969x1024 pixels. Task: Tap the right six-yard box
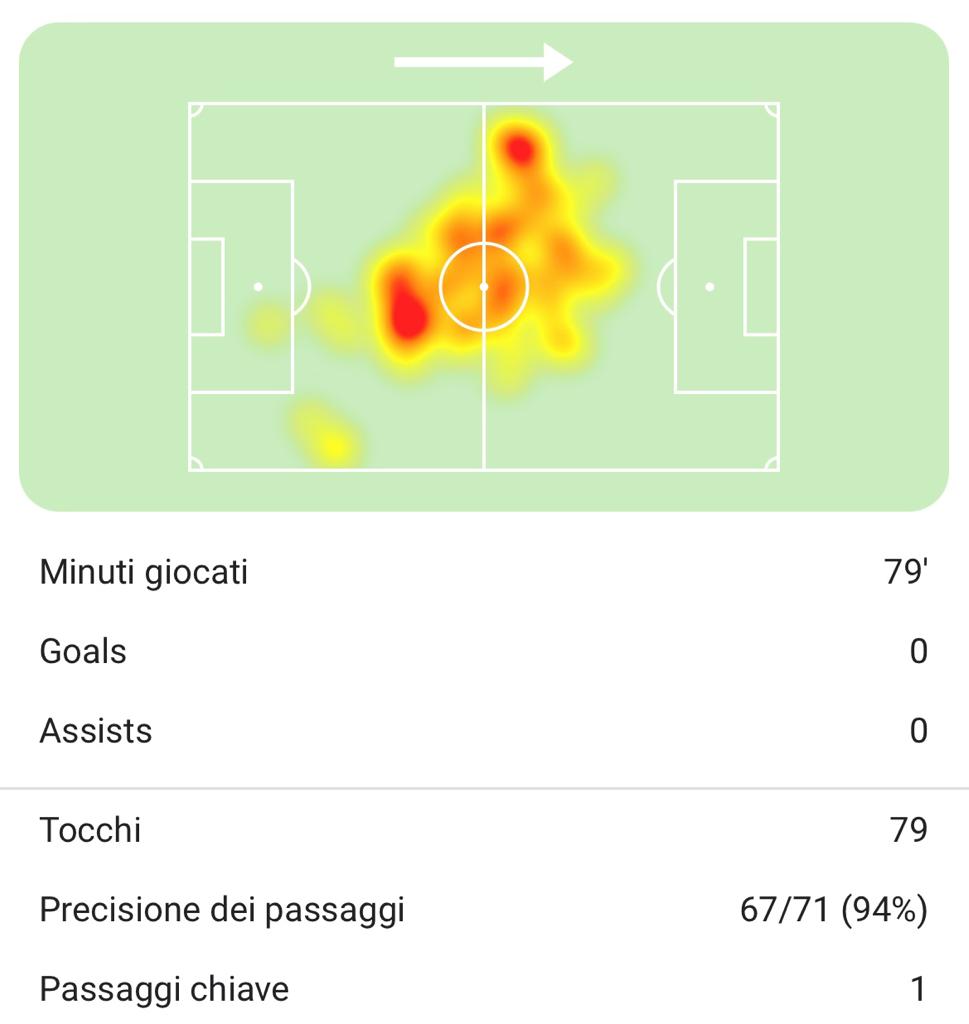tap(761, 287)
